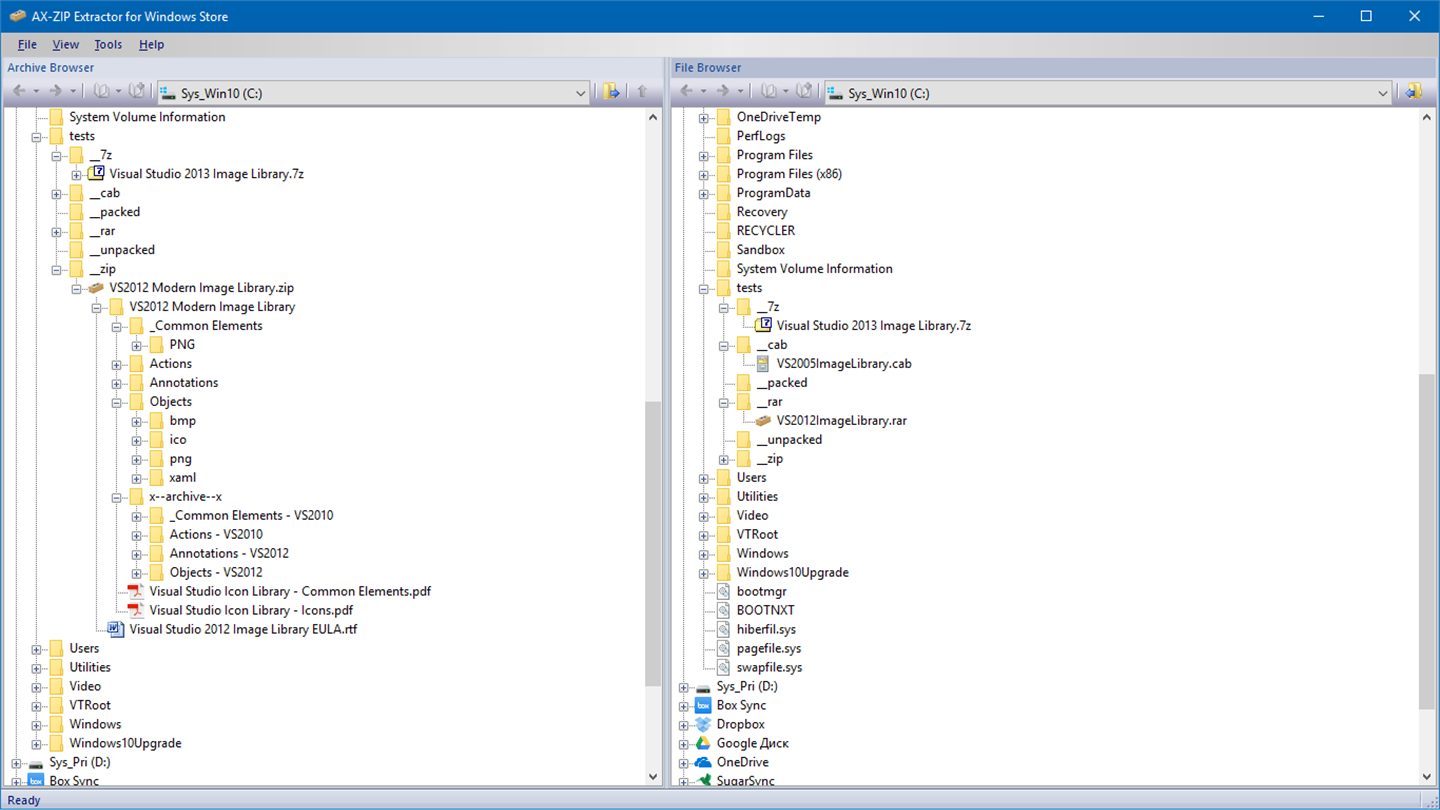Screen dimensions: 1440x810
Task: Open the File Browser bookmarks book icon
Action: pyautogui.click(x=768, y=92)
